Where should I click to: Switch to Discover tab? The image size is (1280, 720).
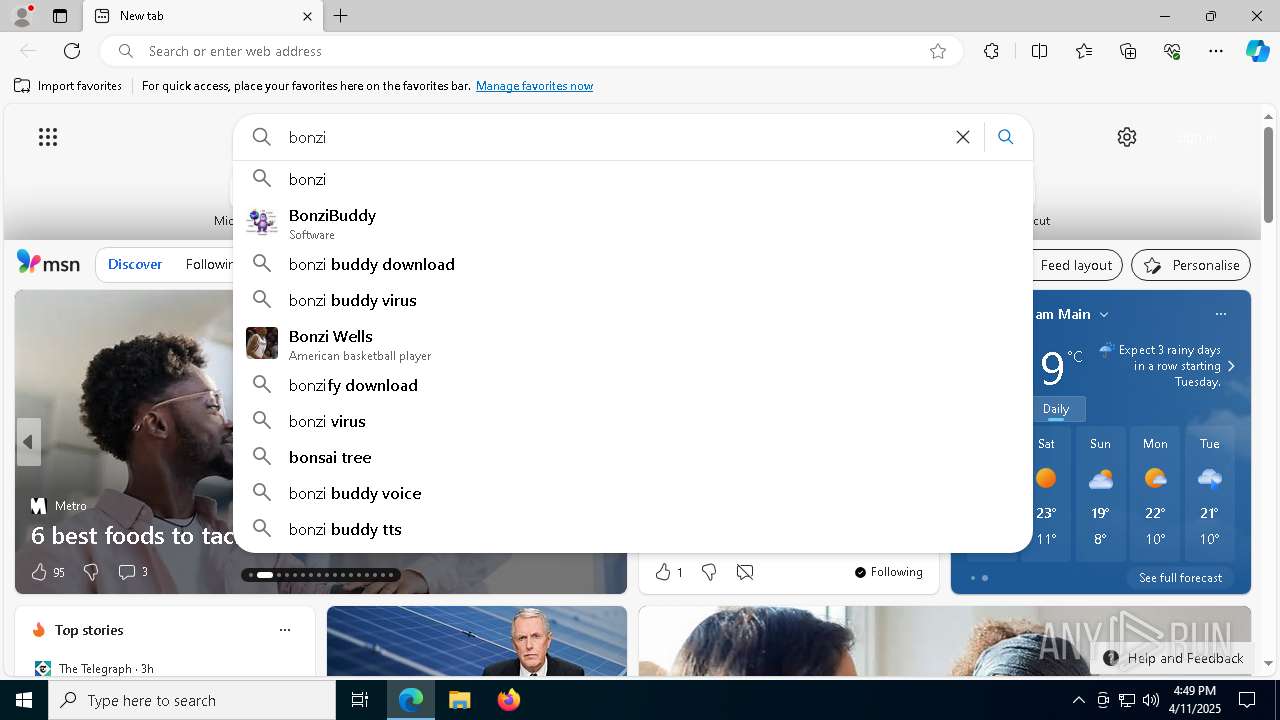click(135, 264)
